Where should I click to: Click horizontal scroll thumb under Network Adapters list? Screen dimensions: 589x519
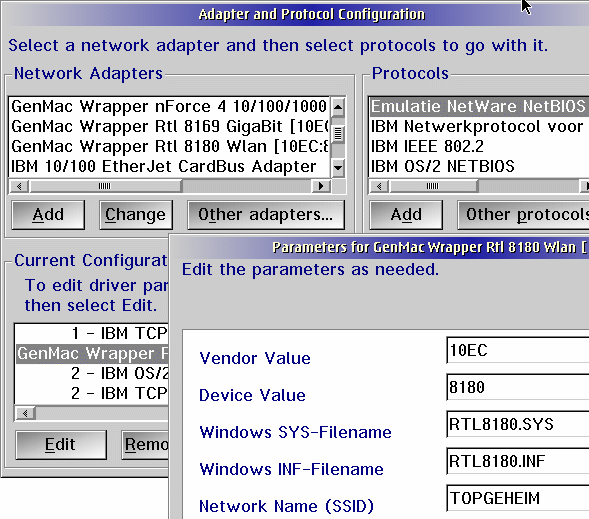click(105, 186)
